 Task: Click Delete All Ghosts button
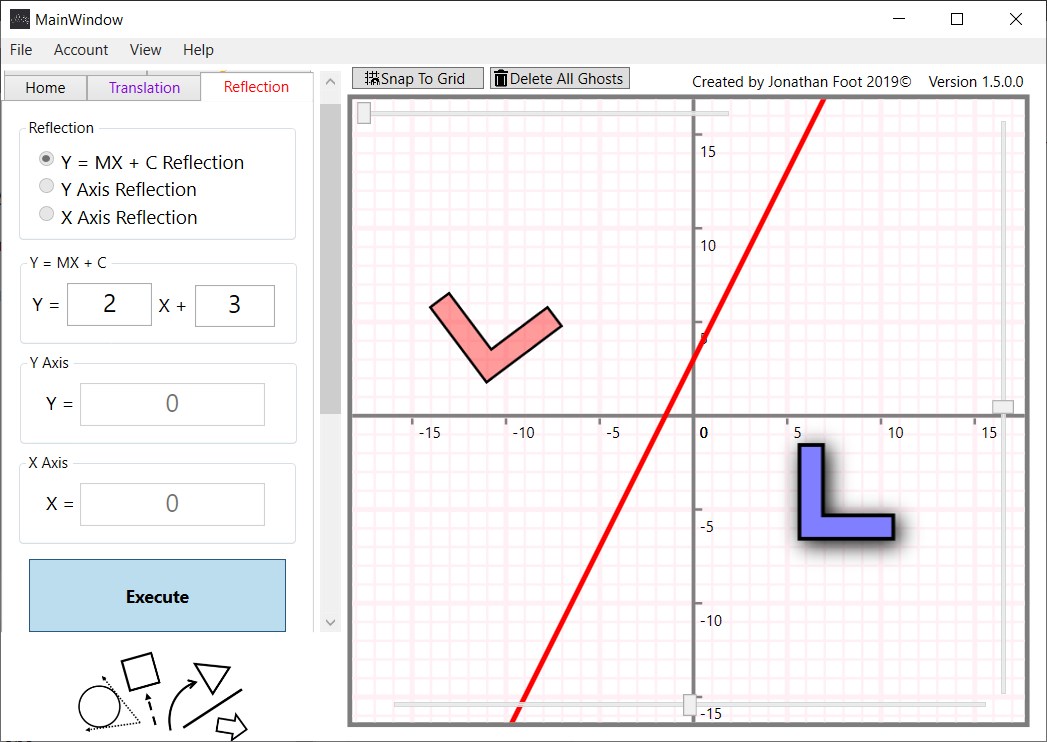560,78
